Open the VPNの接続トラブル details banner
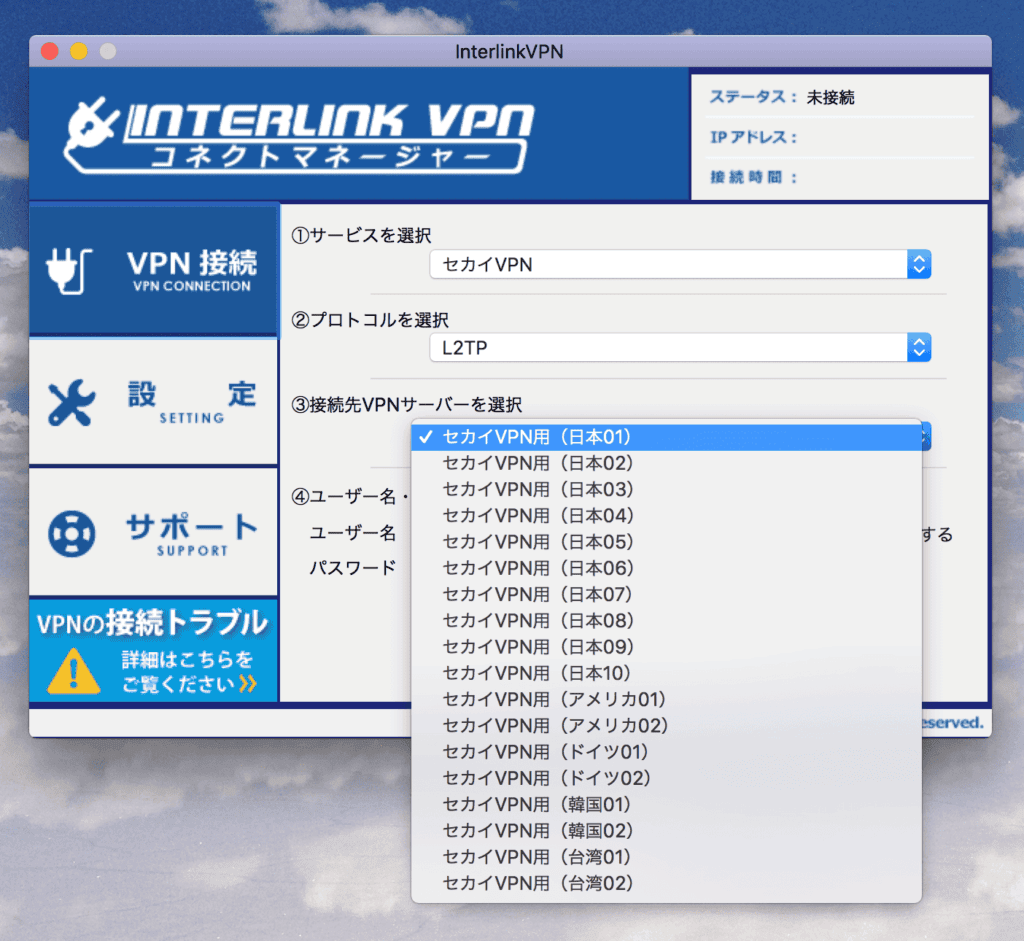Viewport: 1024px width, 941px height. (x=154, y=650)
